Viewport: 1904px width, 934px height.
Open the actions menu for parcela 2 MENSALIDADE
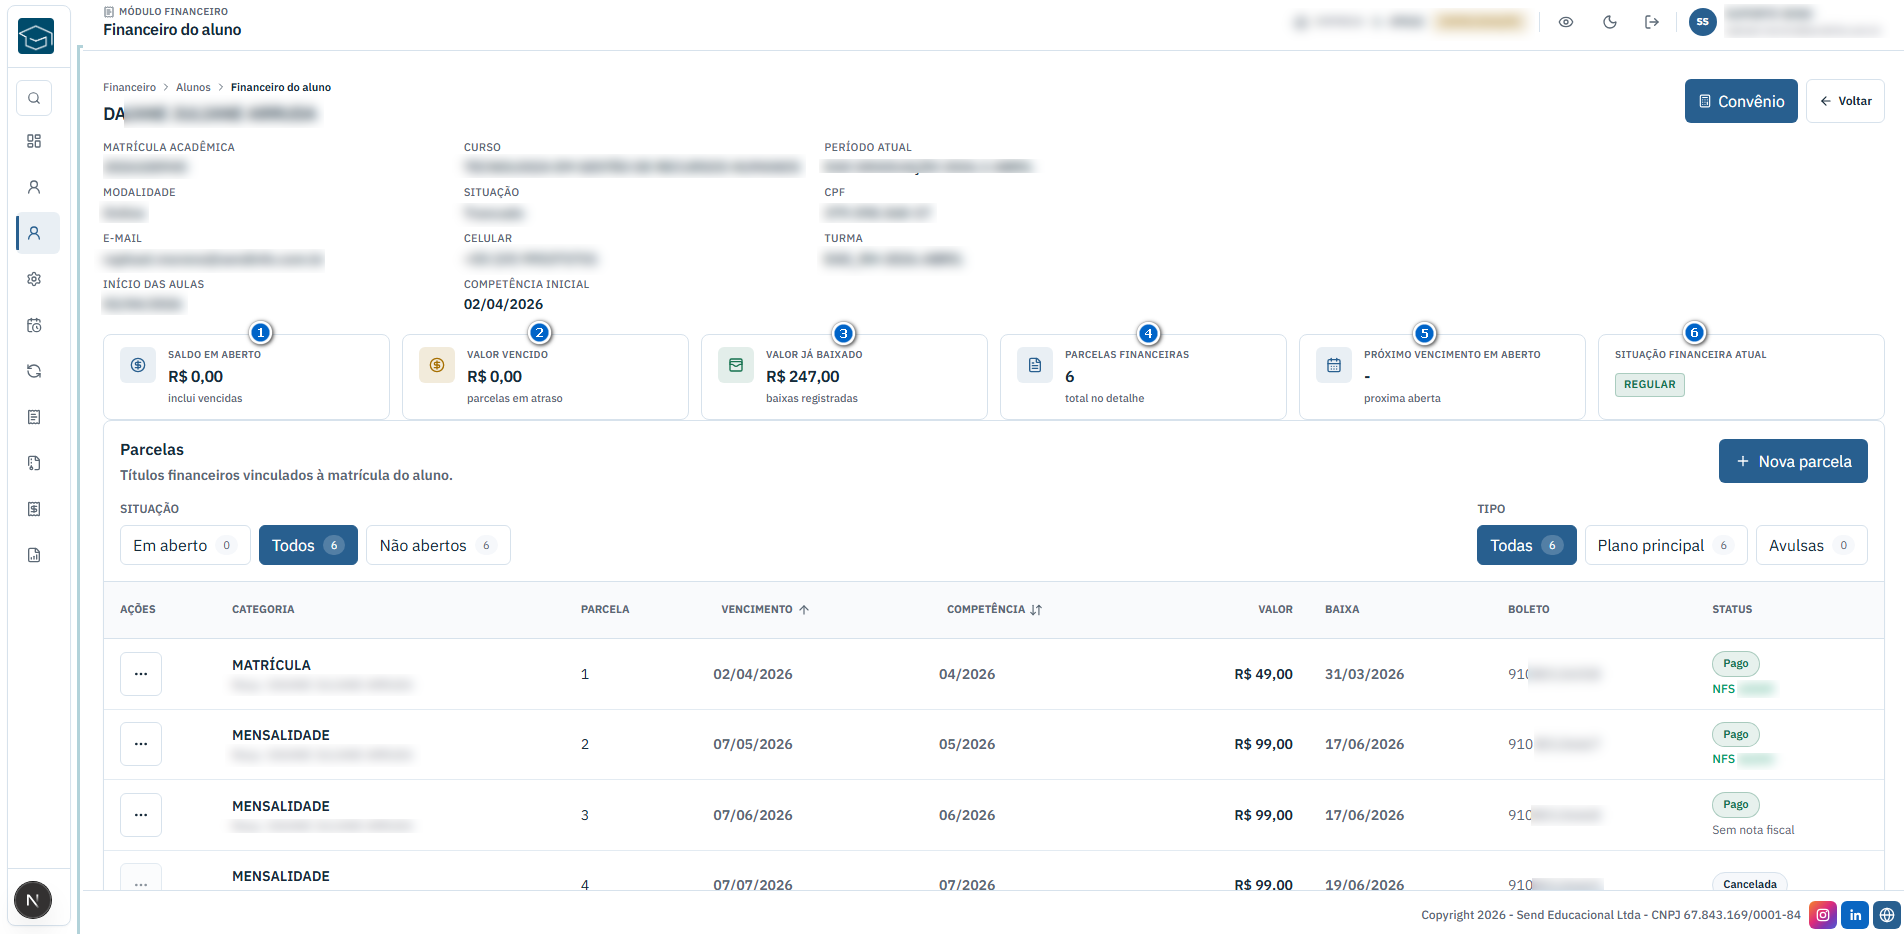point(141,744)
